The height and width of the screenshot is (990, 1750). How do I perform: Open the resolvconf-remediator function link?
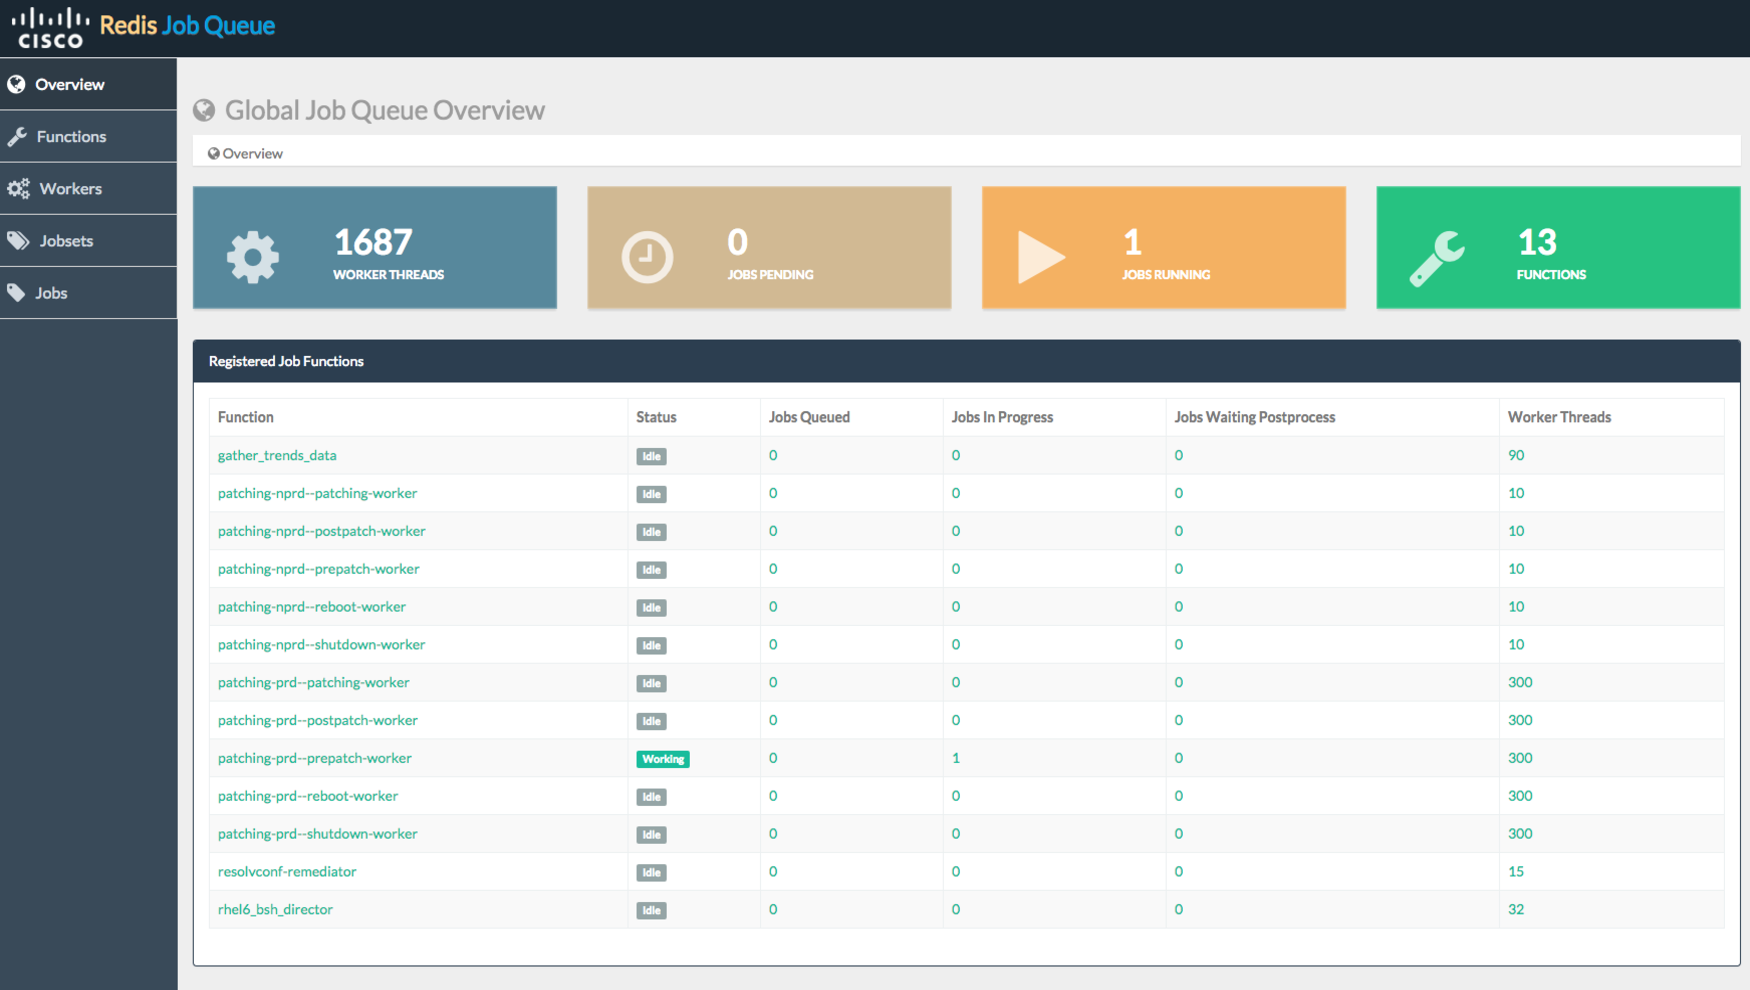(287, 872)
